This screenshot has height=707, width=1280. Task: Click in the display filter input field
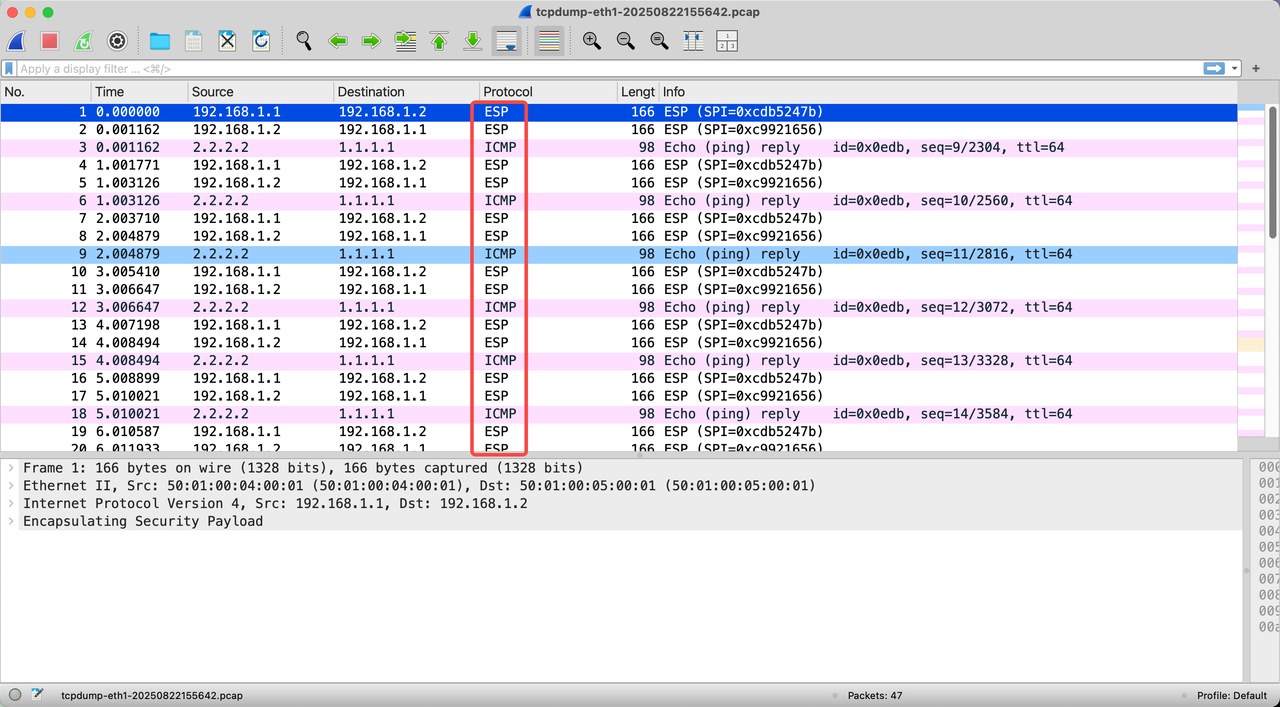(600, 69)
